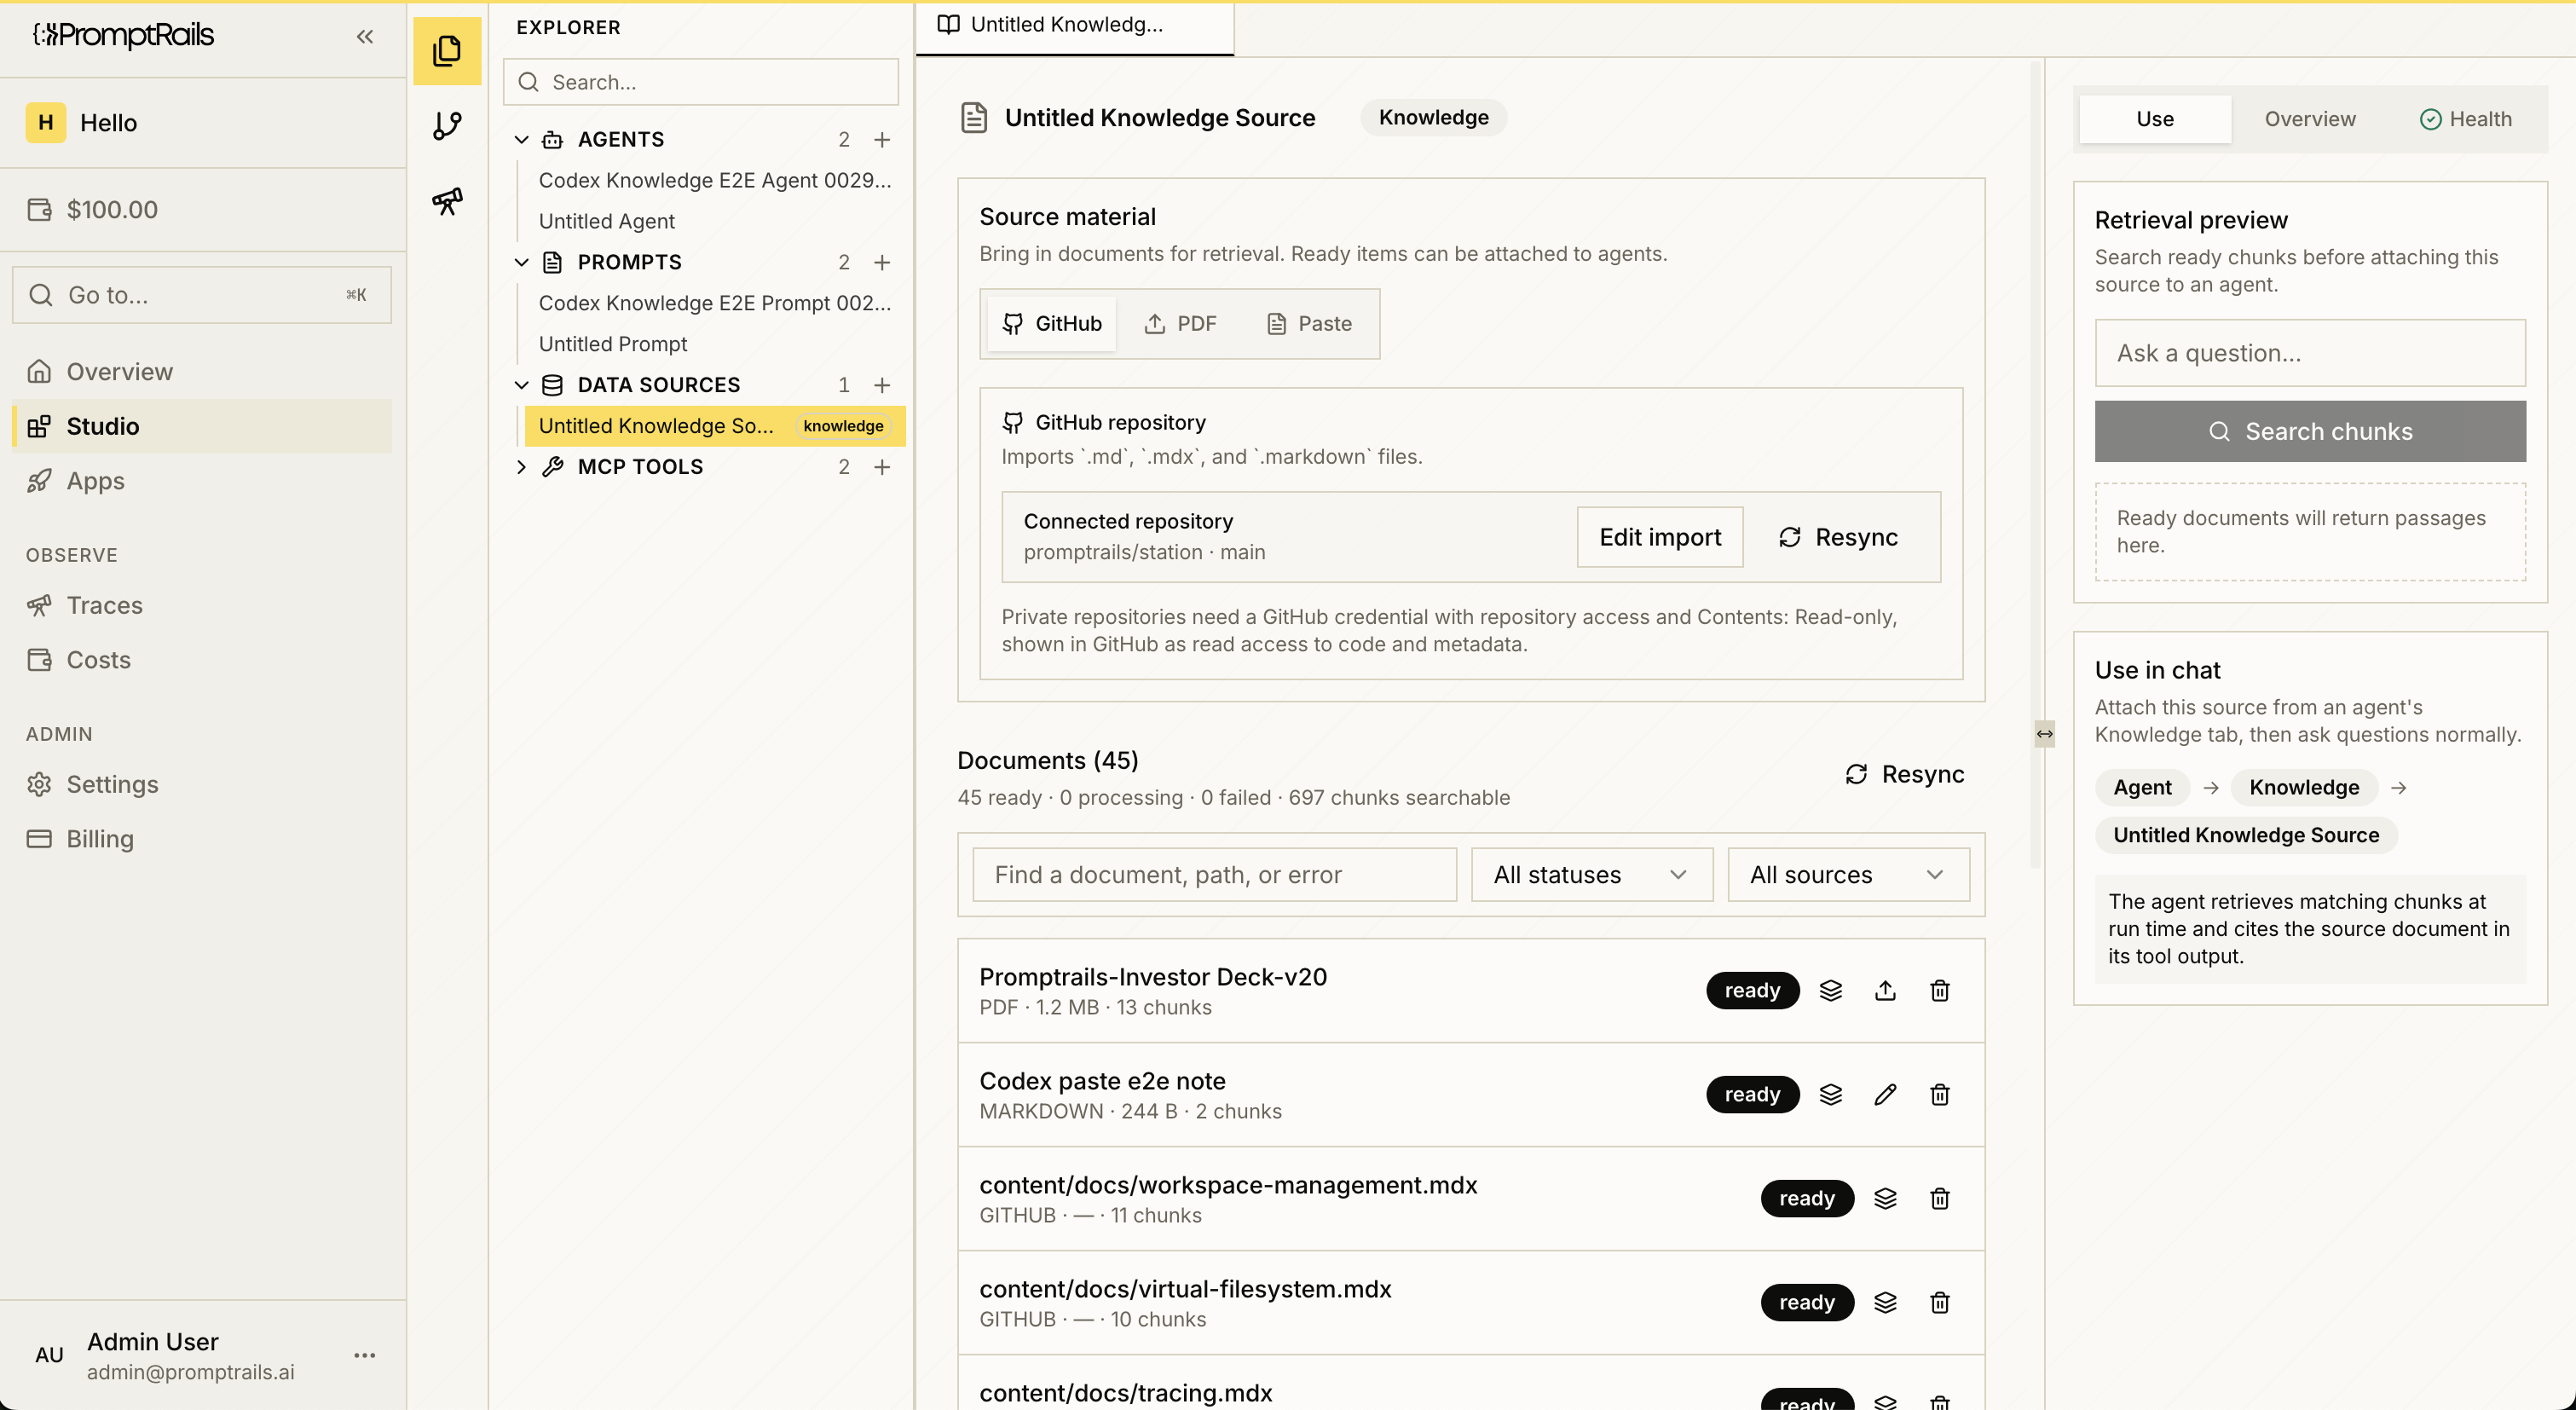
Task: Open Studio in left navigation
Action: [202, 427]
